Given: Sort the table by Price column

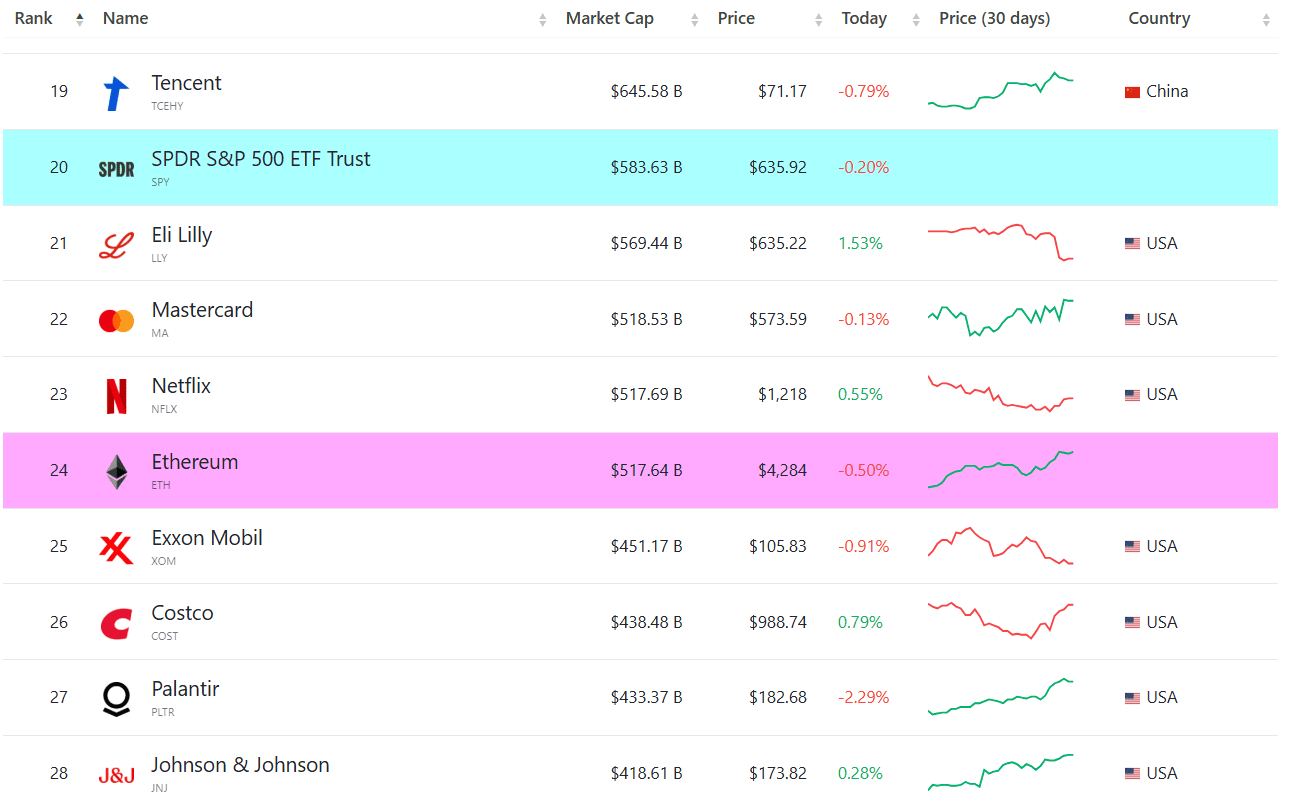Looking at the screenshot, I should tap(736, 19).
